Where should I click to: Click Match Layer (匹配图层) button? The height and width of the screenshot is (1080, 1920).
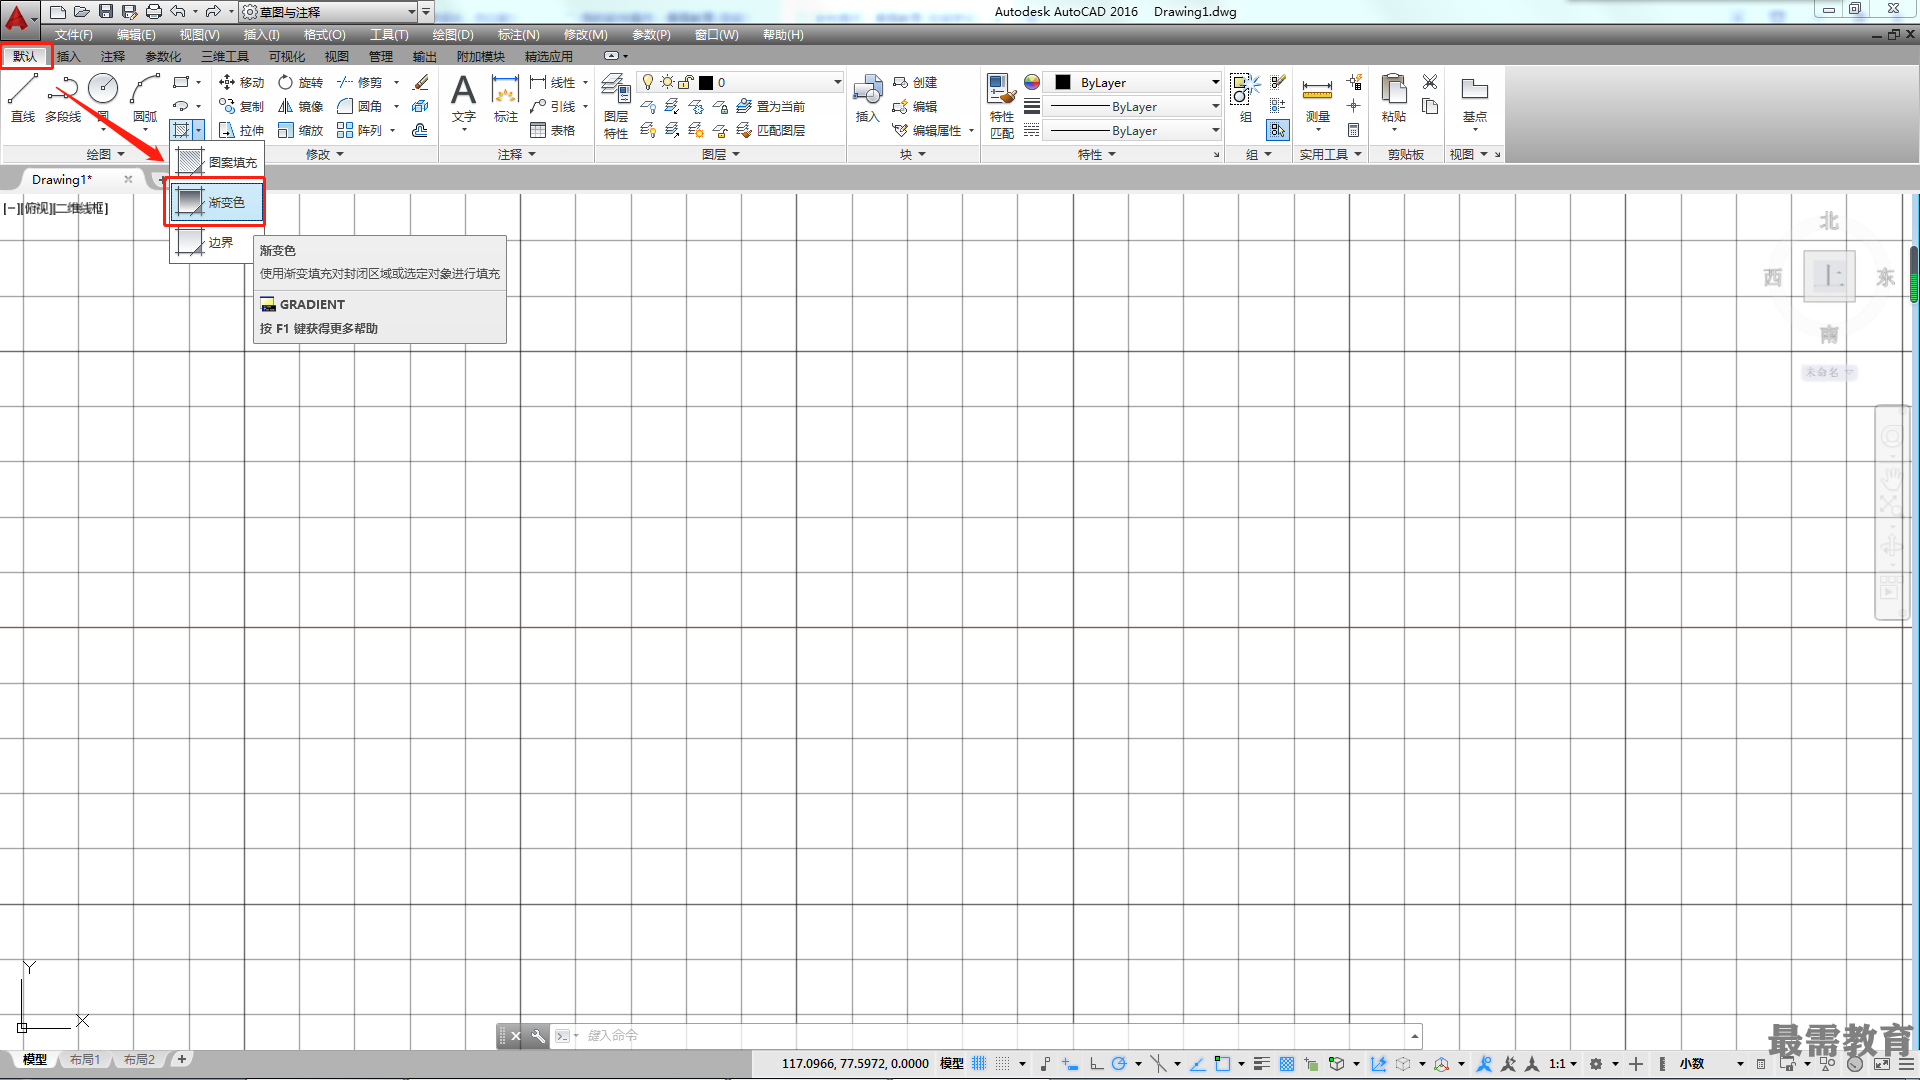(771, 130)
